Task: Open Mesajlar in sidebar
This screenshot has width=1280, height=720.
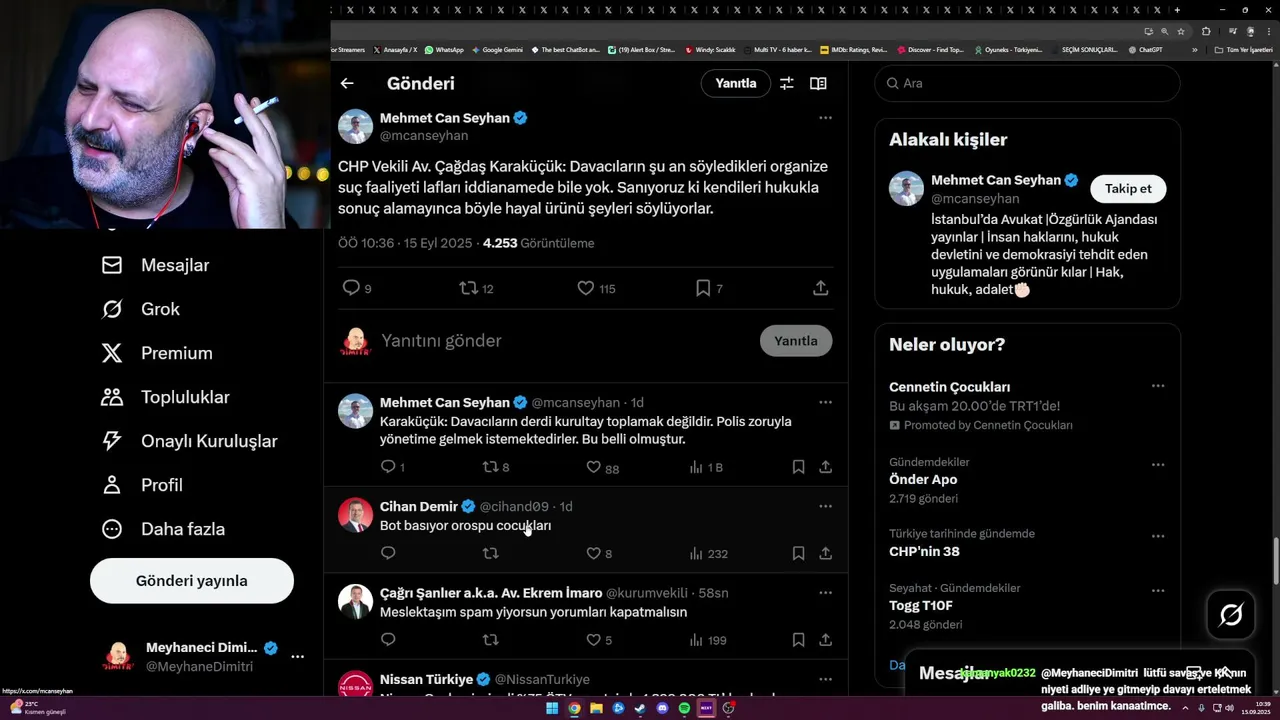Action: point(155,265)
